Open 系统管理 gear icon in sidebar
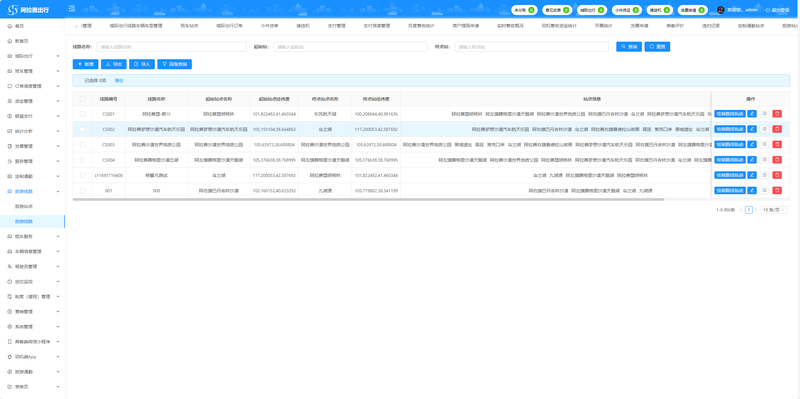Image resolution: width=800 pixels, height=399 pixels. point(10,327)
